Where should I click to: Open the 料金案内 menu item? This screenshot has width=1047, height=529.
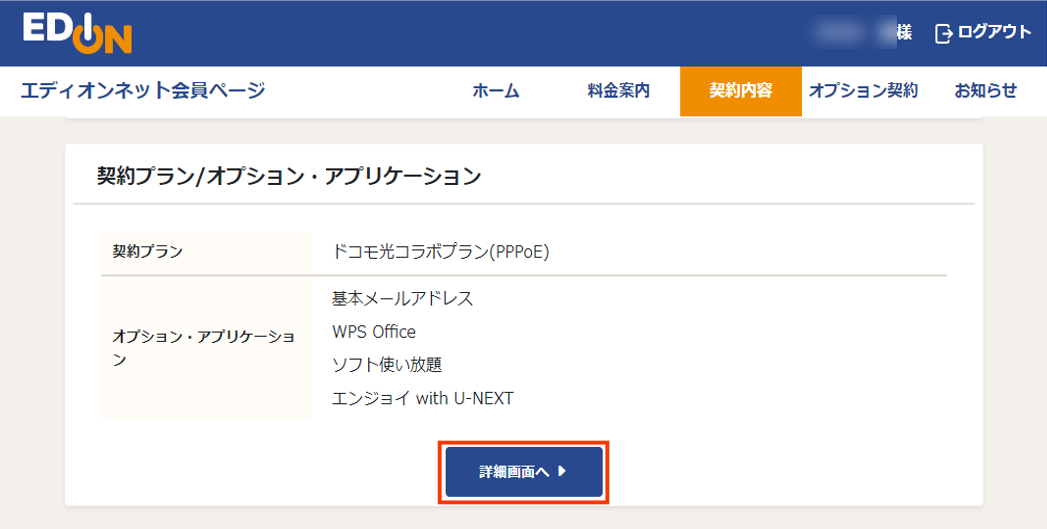(619, 91)
